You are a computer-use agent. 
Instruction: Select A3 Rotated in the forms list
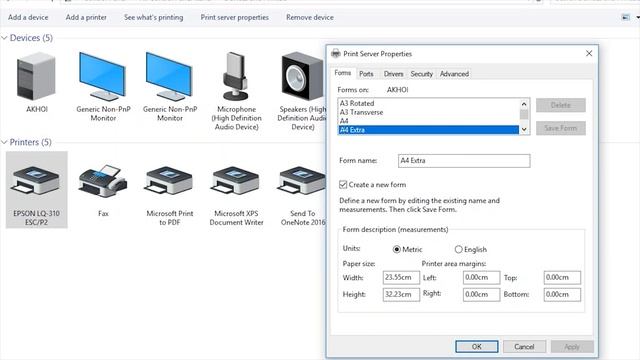(x=429, y=103)
